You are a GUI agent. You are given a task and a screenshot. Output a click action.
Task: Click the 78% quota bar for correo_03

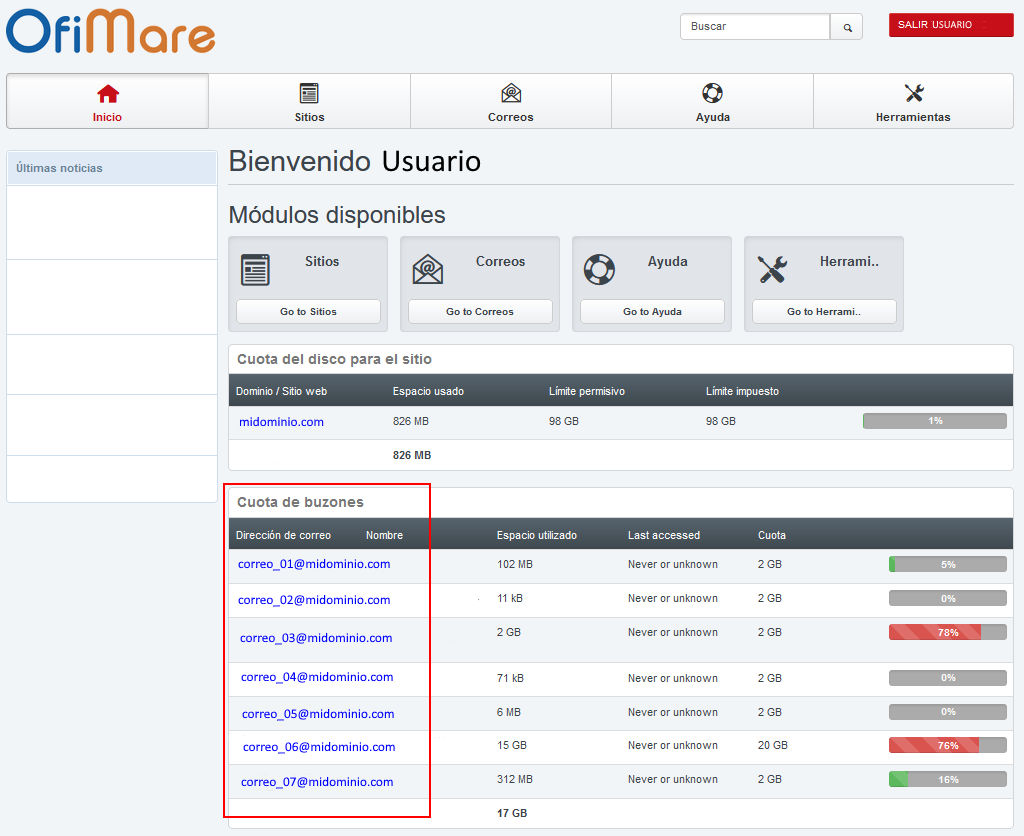click(x=948, y=632)
